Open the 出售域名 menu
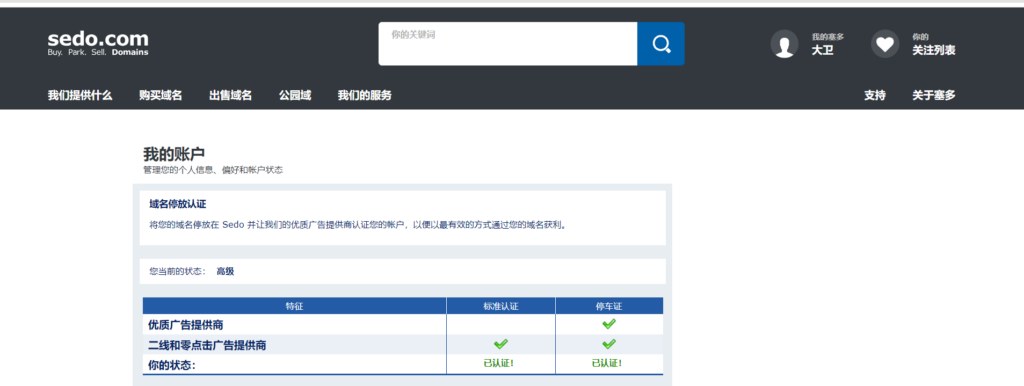1024x386 pixels. click(x=231, y=95)
